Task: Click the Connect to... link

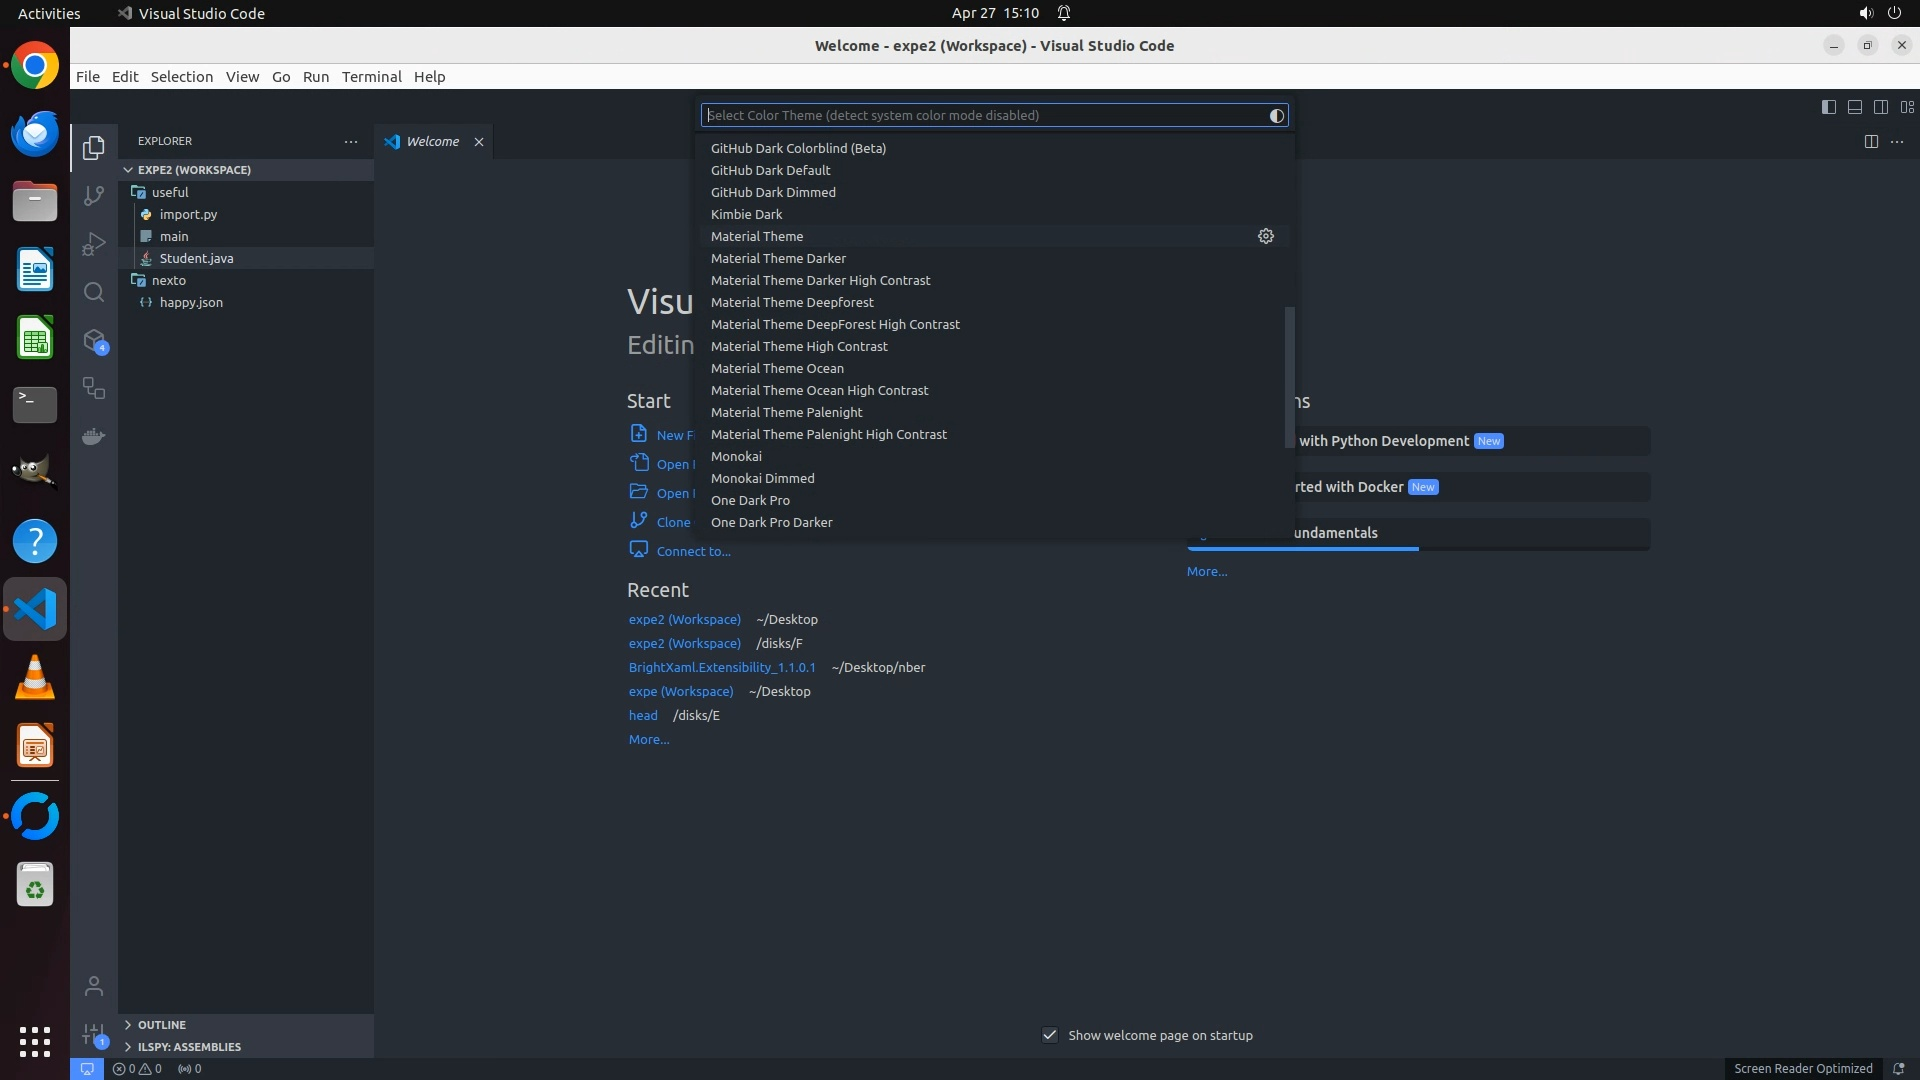Action: [693, 551]
